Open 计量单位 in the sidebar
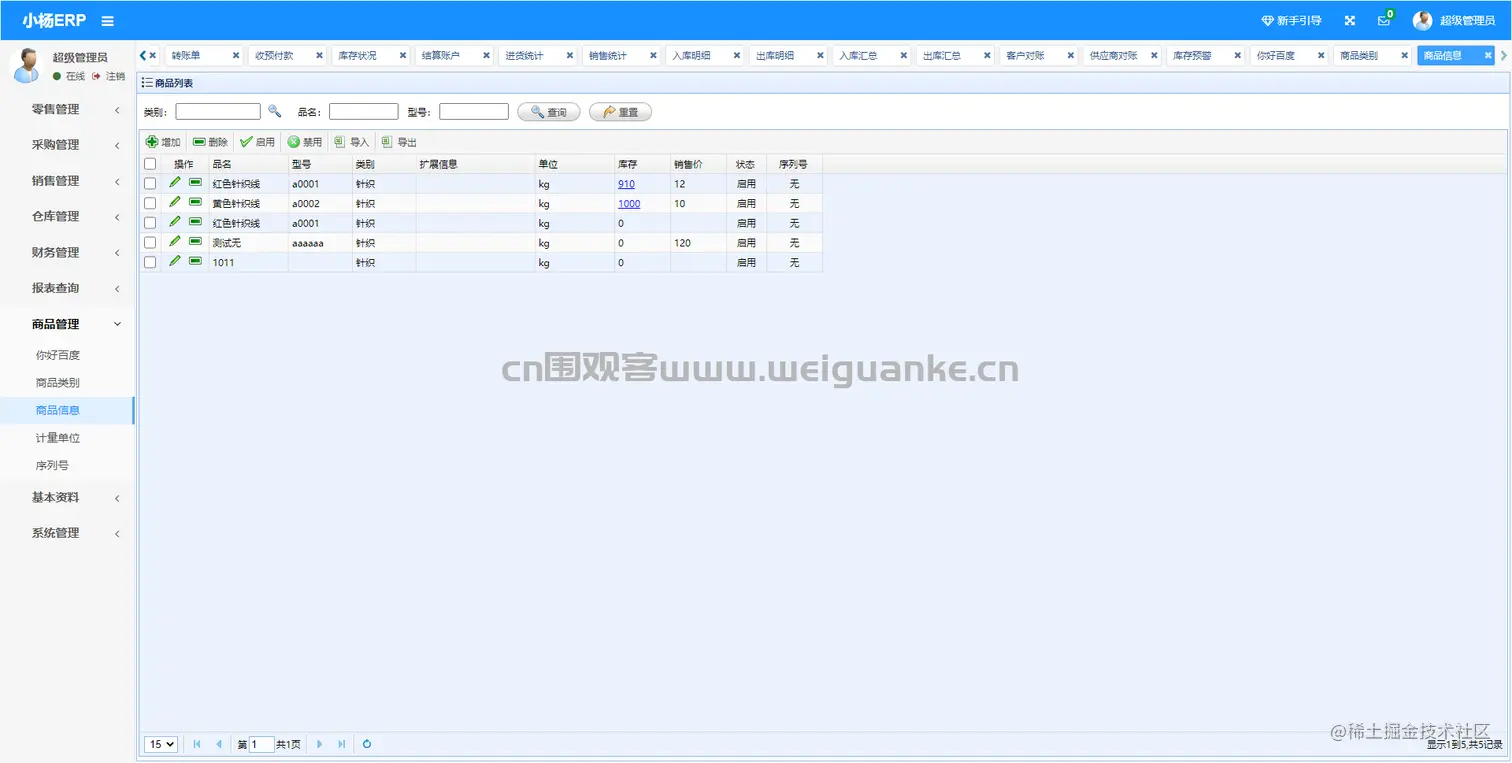The width and height of the screenshot is (1512, 763). 58,438
